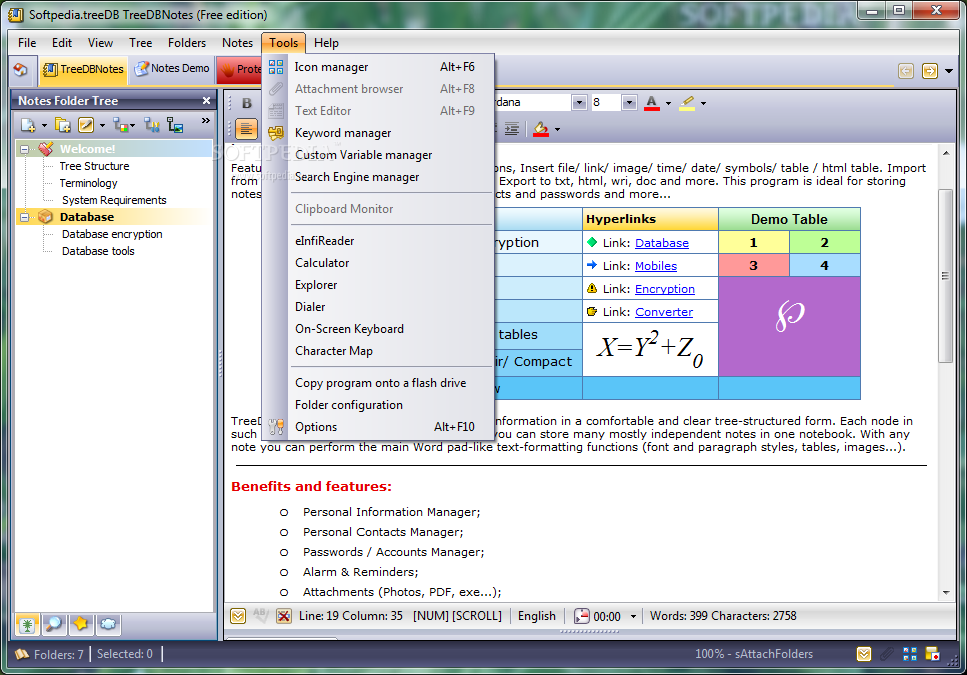Image resolution: width=967 pixels, height=675 pixels.
Task: Select Calculator from Tools menu
Action: coord(322,263)
